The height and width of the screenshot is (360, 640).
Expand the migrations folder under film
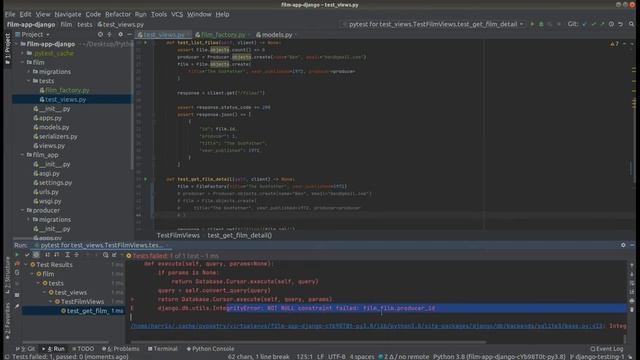click(x=29, y=71)
